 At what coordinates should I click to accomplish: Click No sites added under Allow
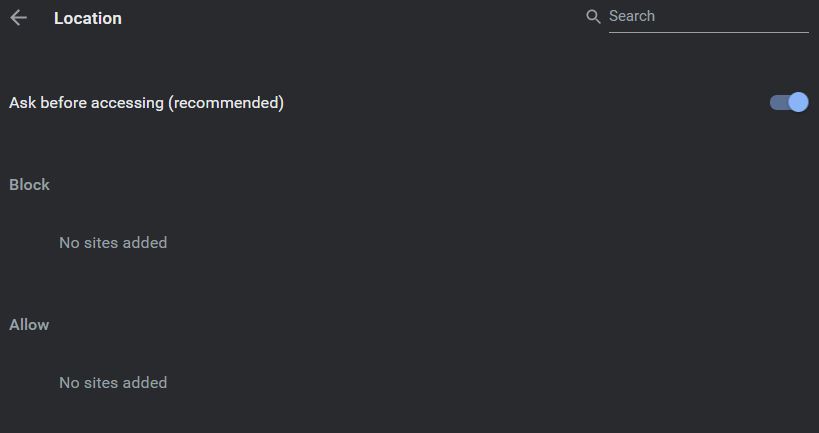(113, 382)
